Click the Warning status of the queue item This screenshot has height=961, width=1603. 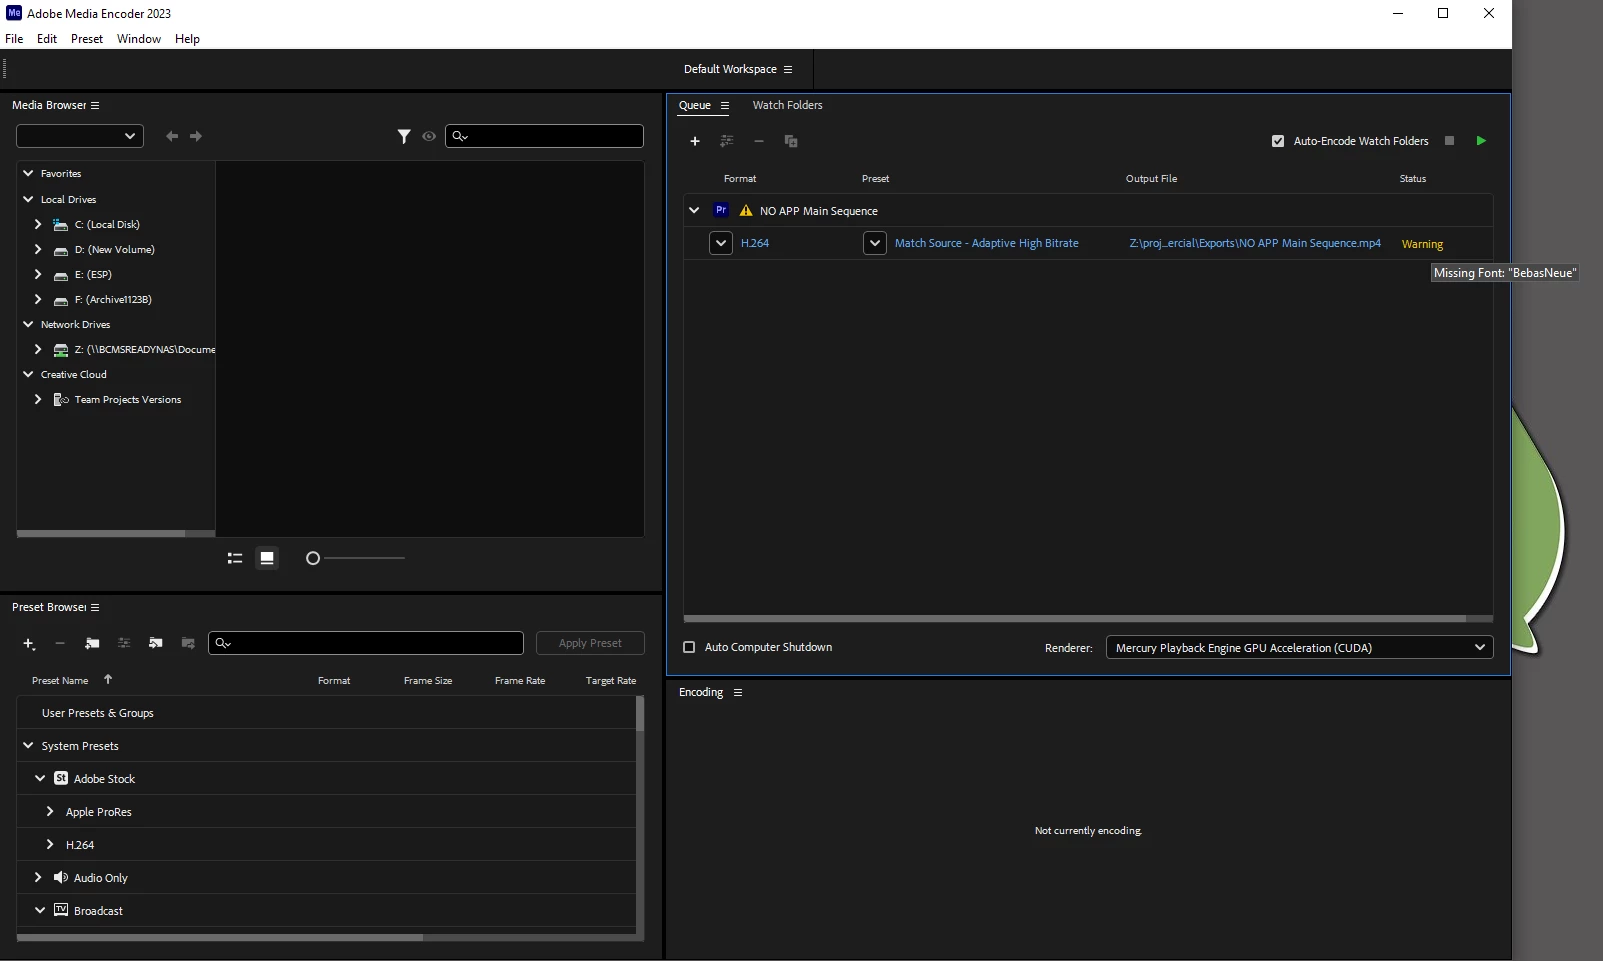coord(1422,244)
